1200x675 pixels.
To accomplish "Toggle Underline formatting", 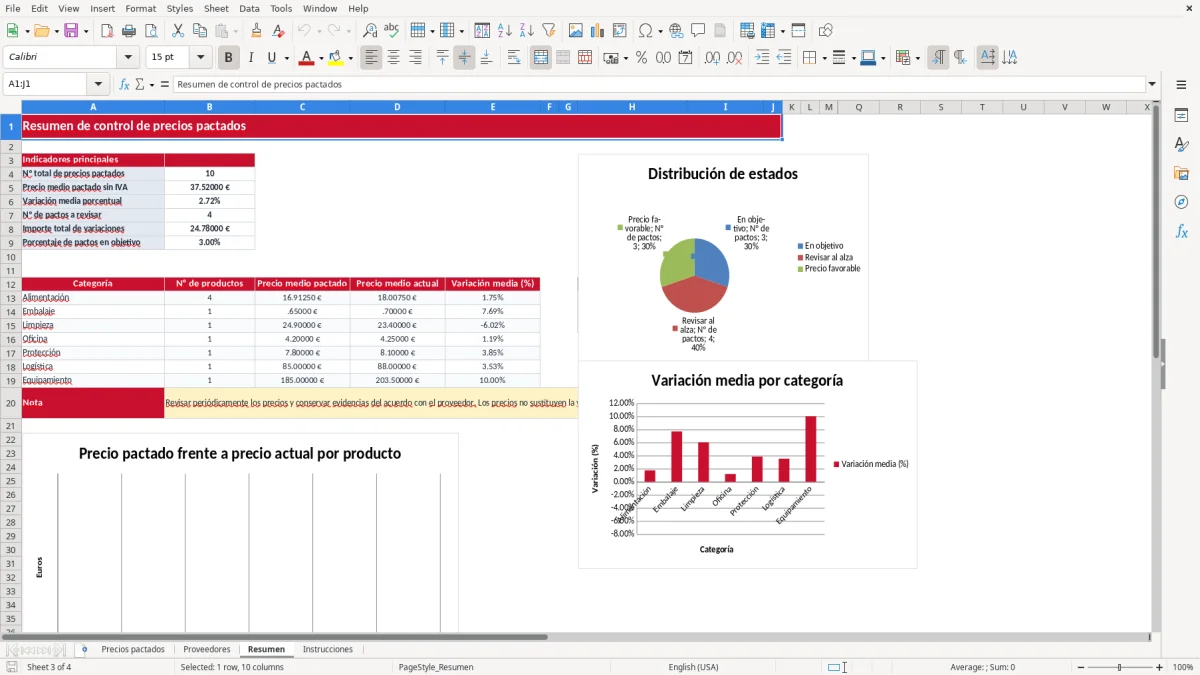I will pyautogui.click(x=271, y=58).
